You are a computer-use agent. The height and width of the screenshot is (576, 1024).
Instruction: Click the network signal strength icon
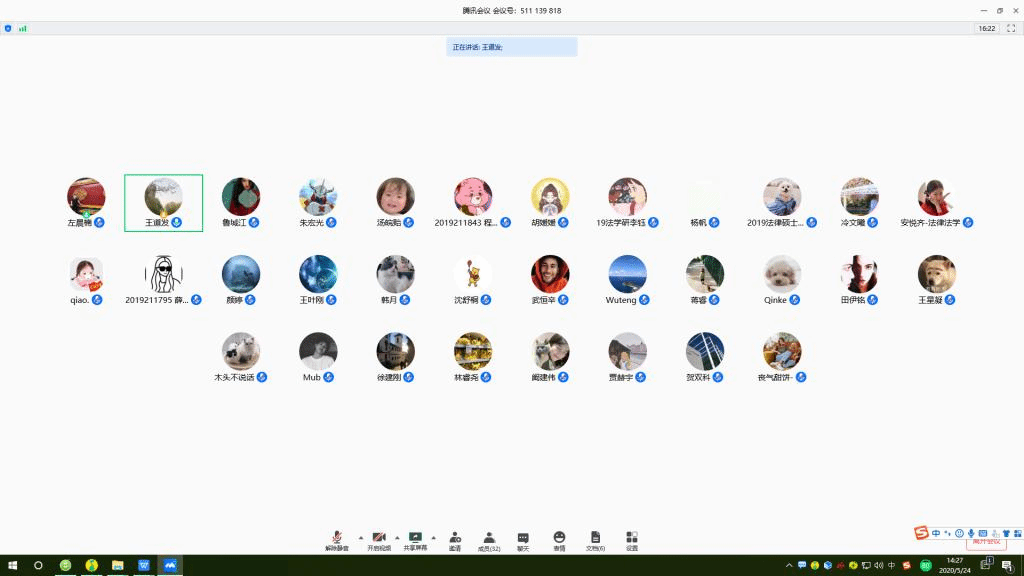[x=22, y=28]
